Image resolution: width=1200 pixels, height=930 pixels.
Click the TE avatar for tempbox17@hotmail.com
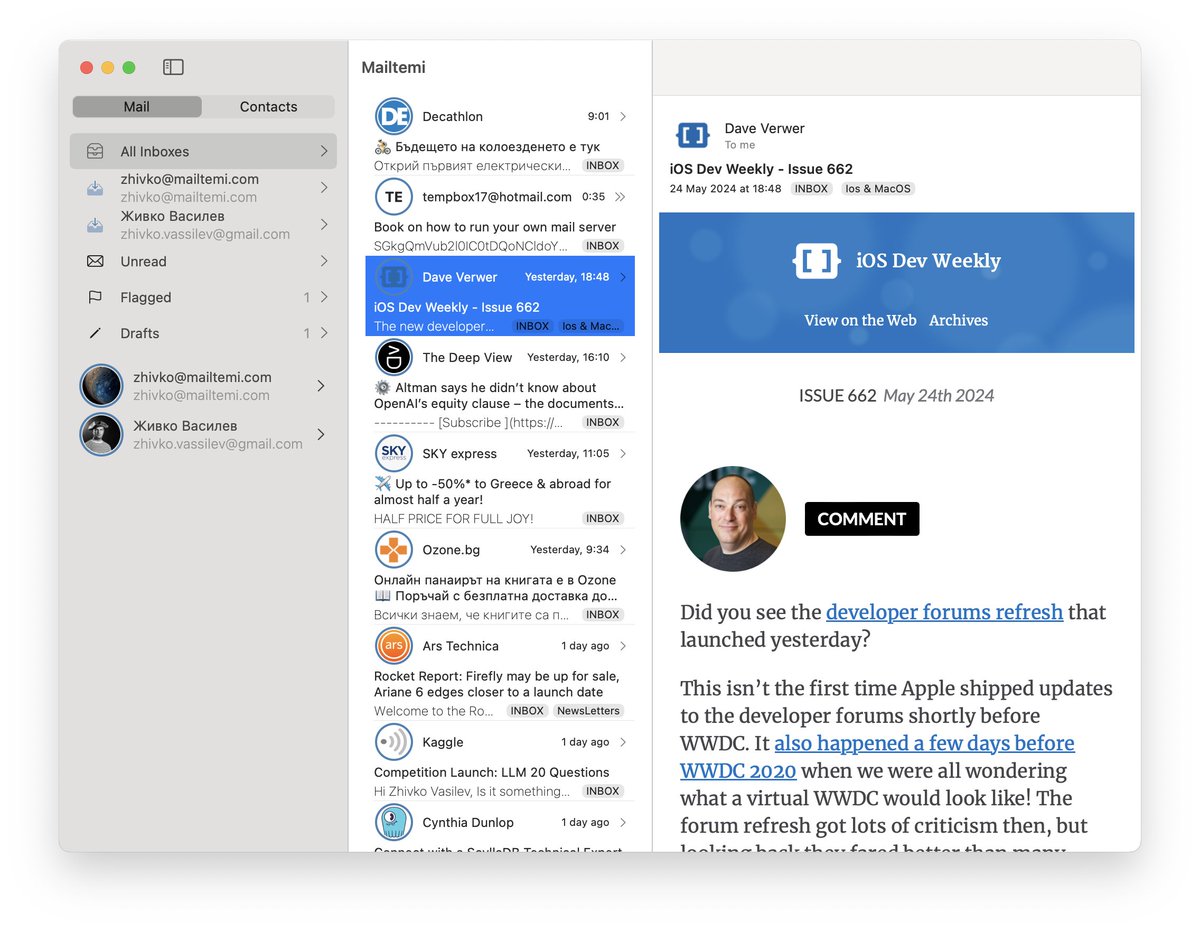click(394, 197)
